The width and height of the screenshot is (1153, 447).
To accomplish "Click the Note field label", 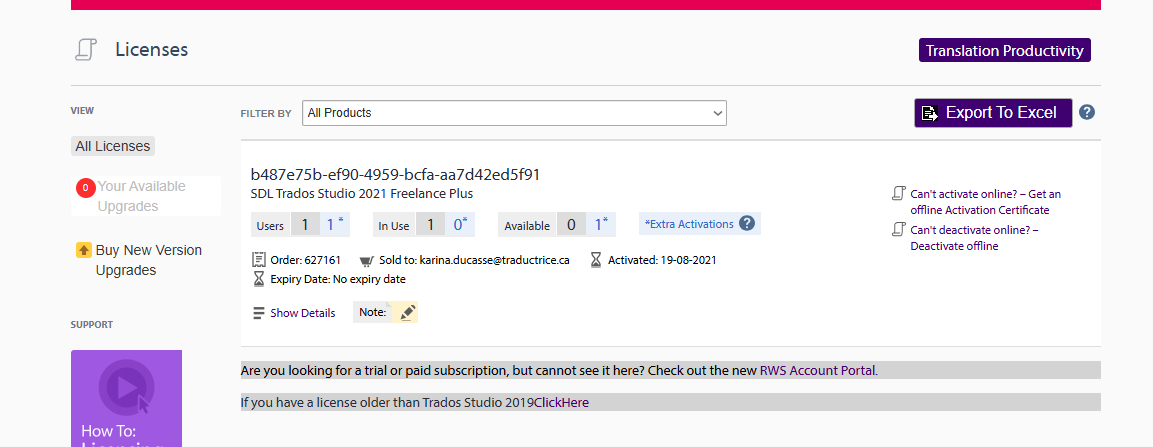I will click(373, 312).
